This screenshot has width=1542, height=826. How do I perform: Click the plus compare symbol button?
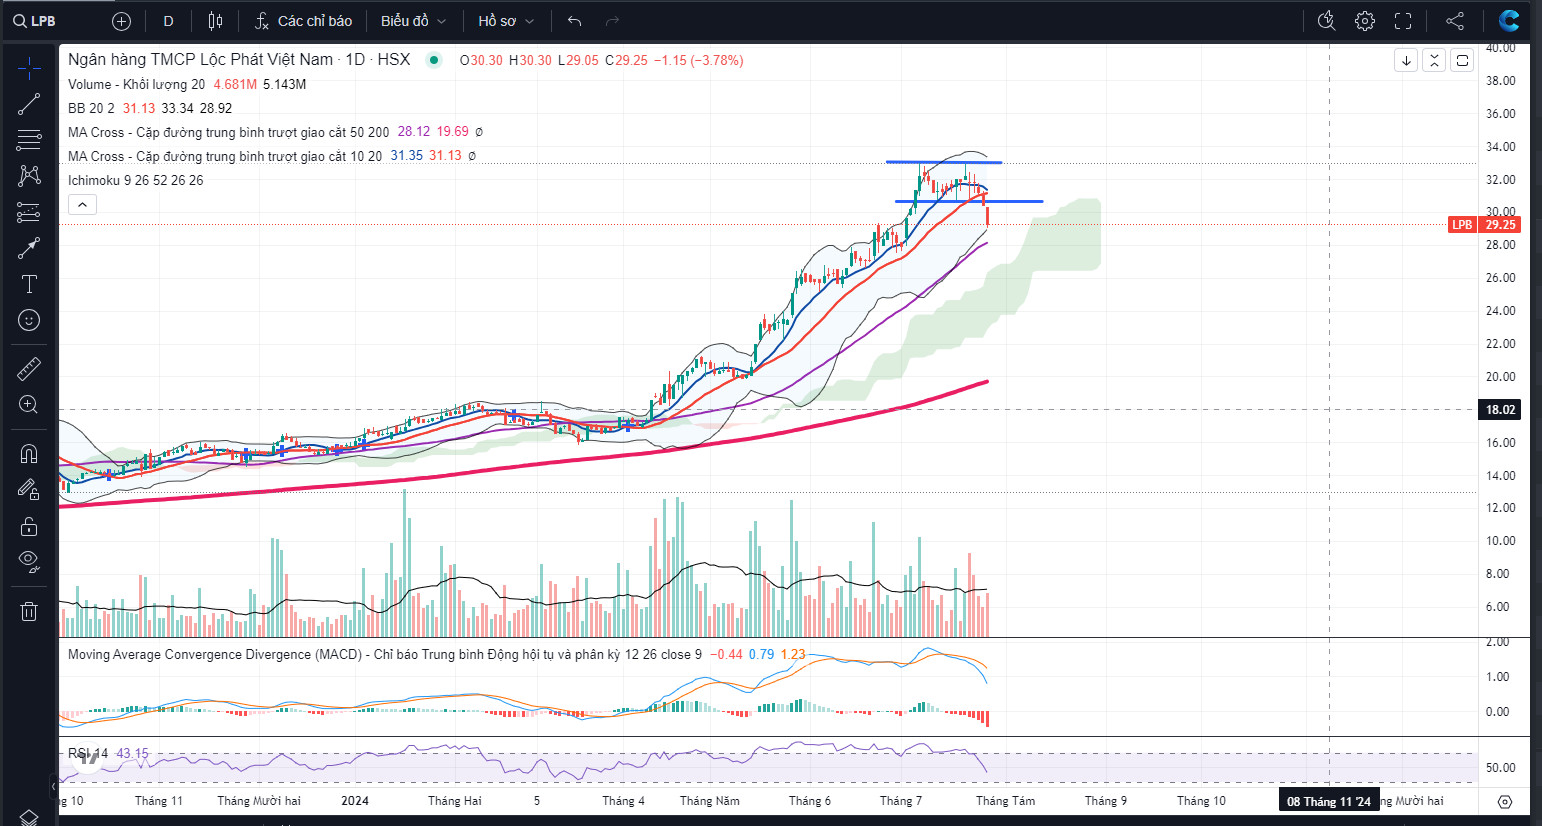click(x=121, y=21)
